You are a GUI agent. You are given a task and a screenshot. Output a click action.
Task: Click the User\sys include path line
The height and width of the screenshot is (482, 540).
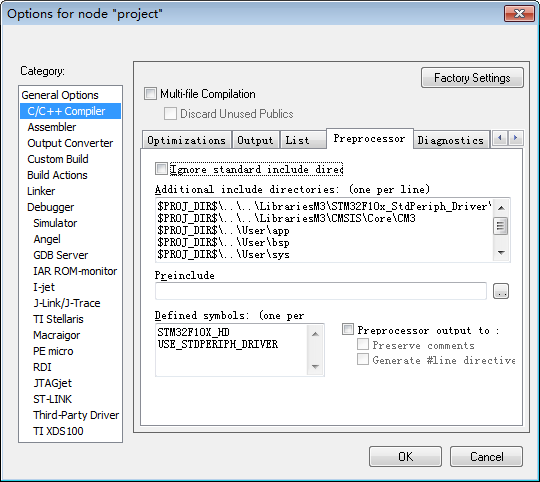tap(223, 254)
